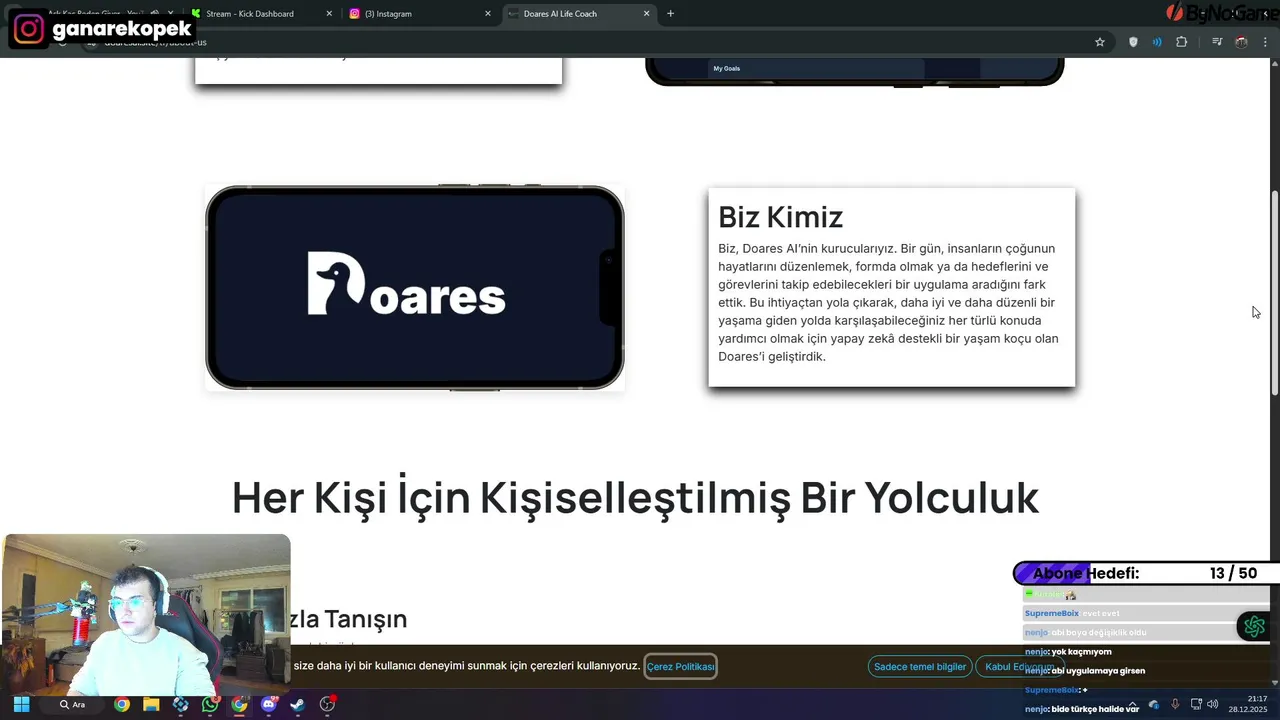Choose Sadece temel bilgiler cookie option
This screenshot has height=720, width=1280.
click(x=920, y=667)
